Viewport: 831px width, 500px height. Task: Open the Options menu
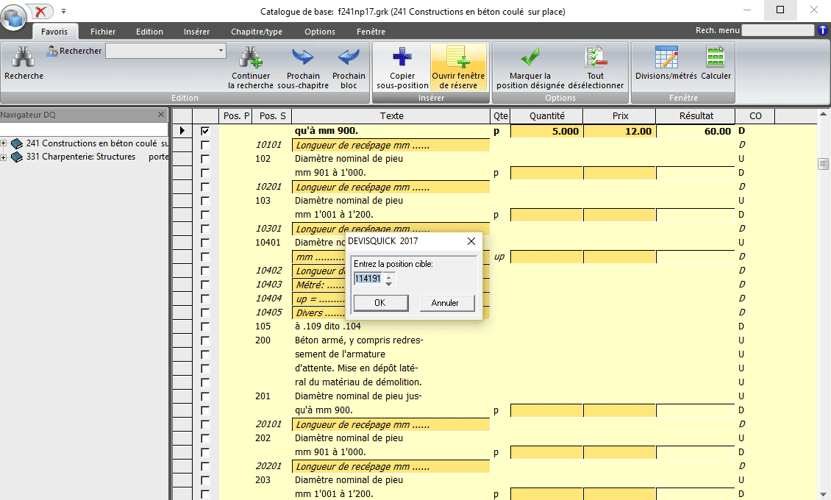[x=320, y=32]
